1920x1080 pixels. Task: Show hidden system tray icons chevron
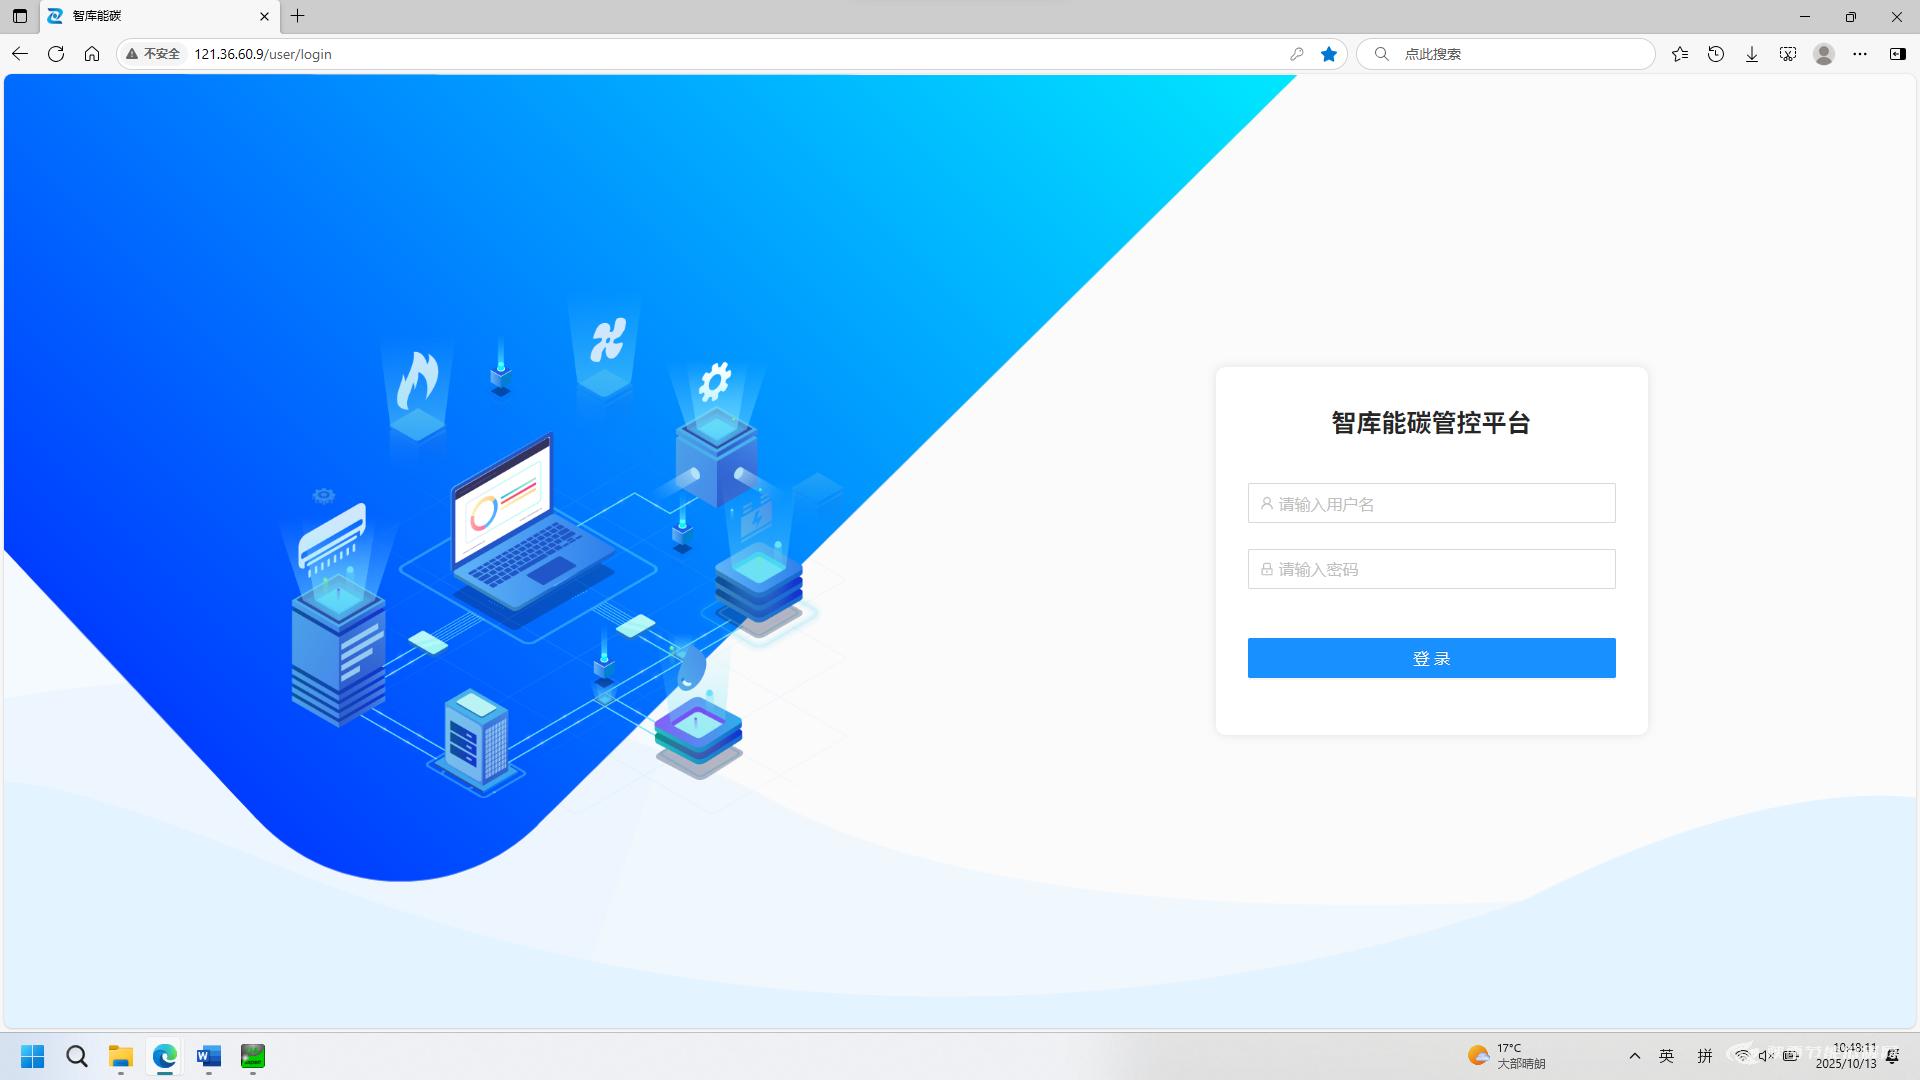pos(1635,1056)
